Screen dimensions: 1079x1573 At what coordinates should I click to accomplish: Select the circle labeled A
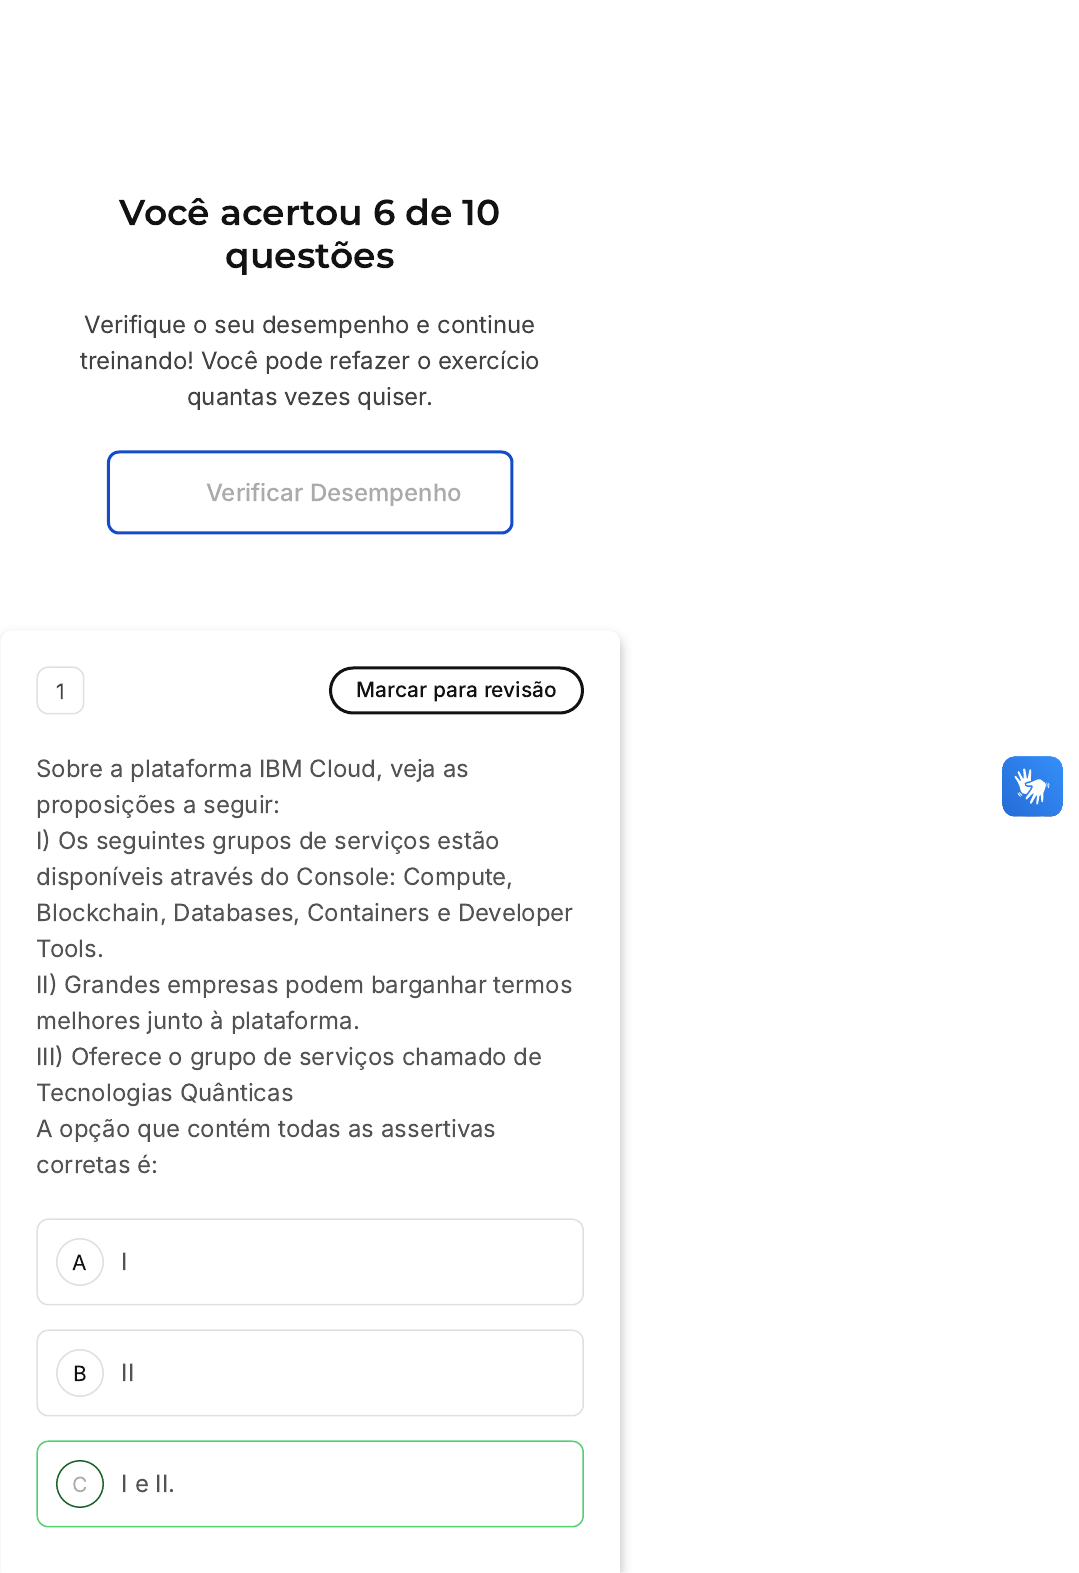coord(80,1262)
